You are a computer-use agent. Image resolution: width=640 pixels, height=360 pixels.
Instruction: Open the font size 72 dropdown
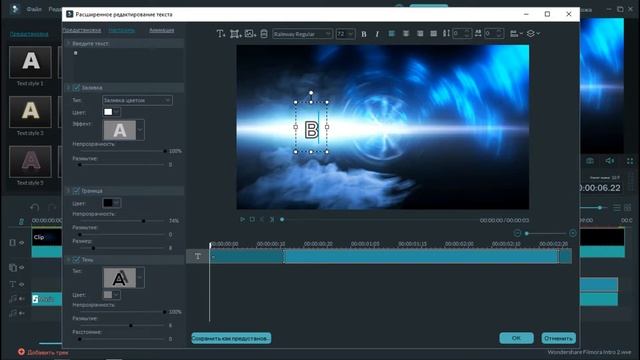coord(345,34)
